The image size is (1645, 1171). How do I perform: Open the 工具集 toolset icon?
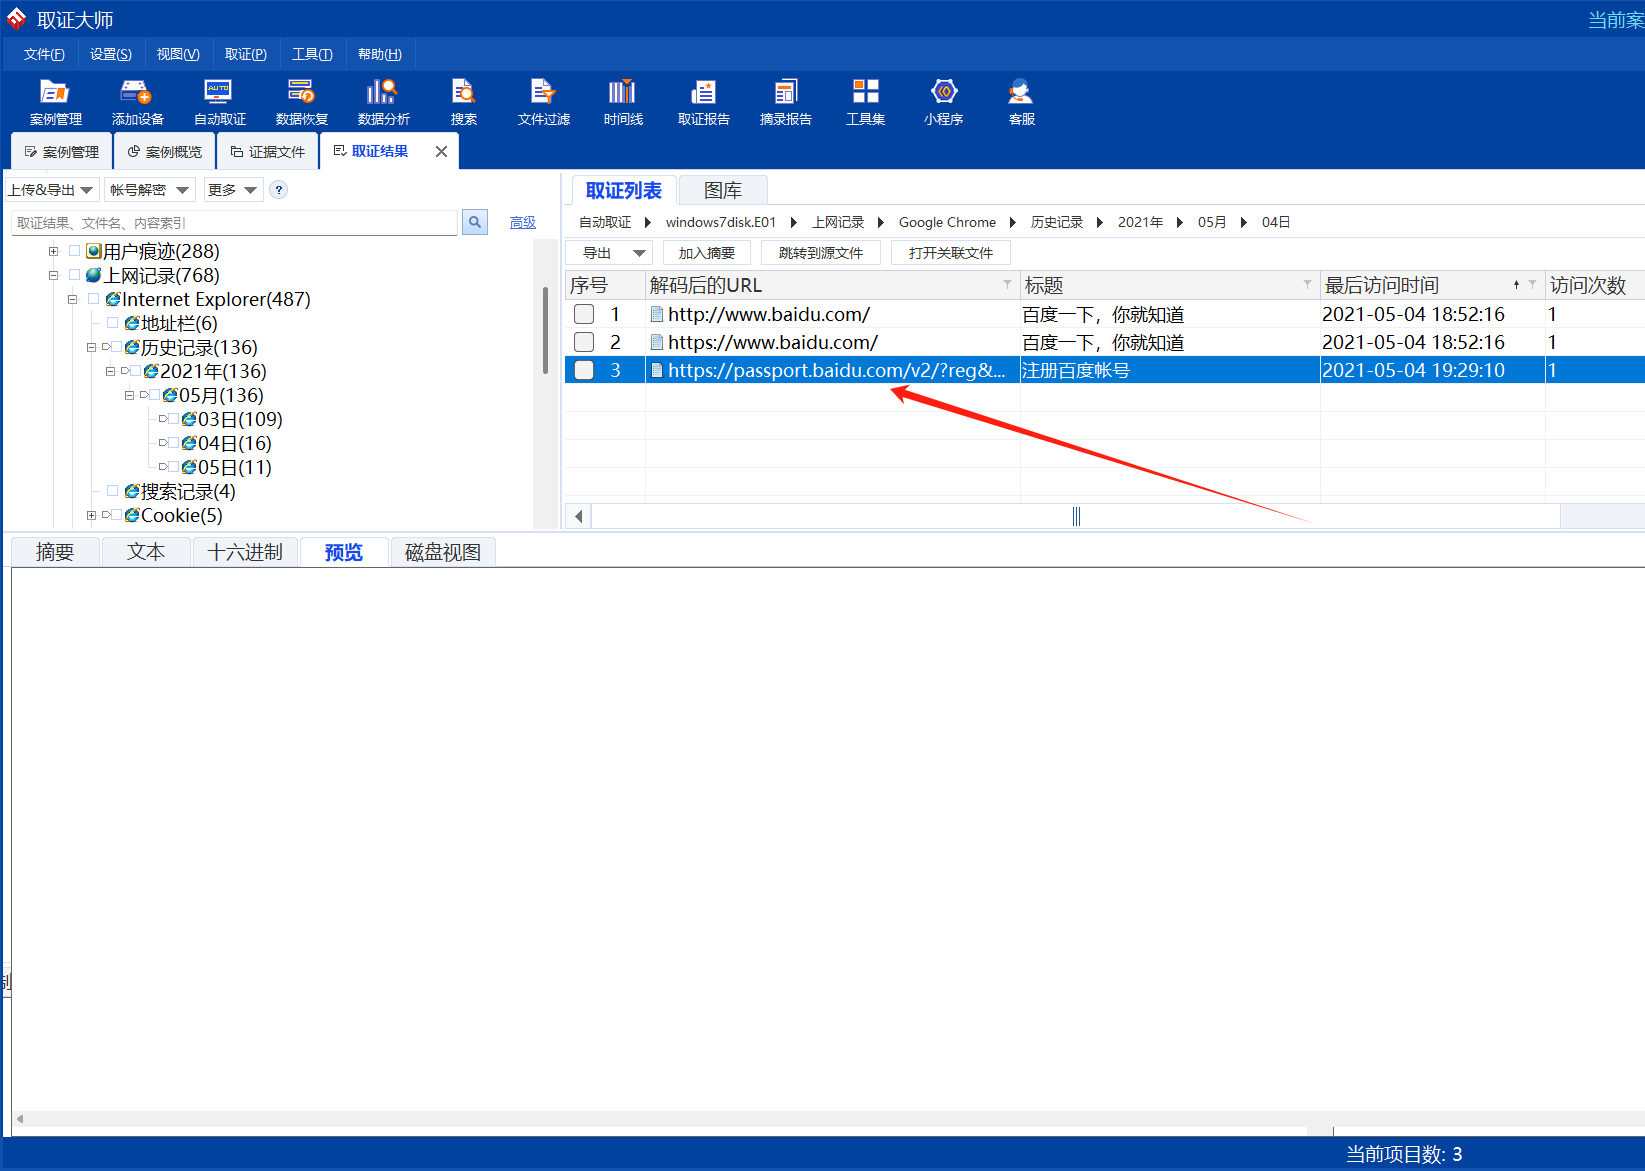[x=865, y=102]
